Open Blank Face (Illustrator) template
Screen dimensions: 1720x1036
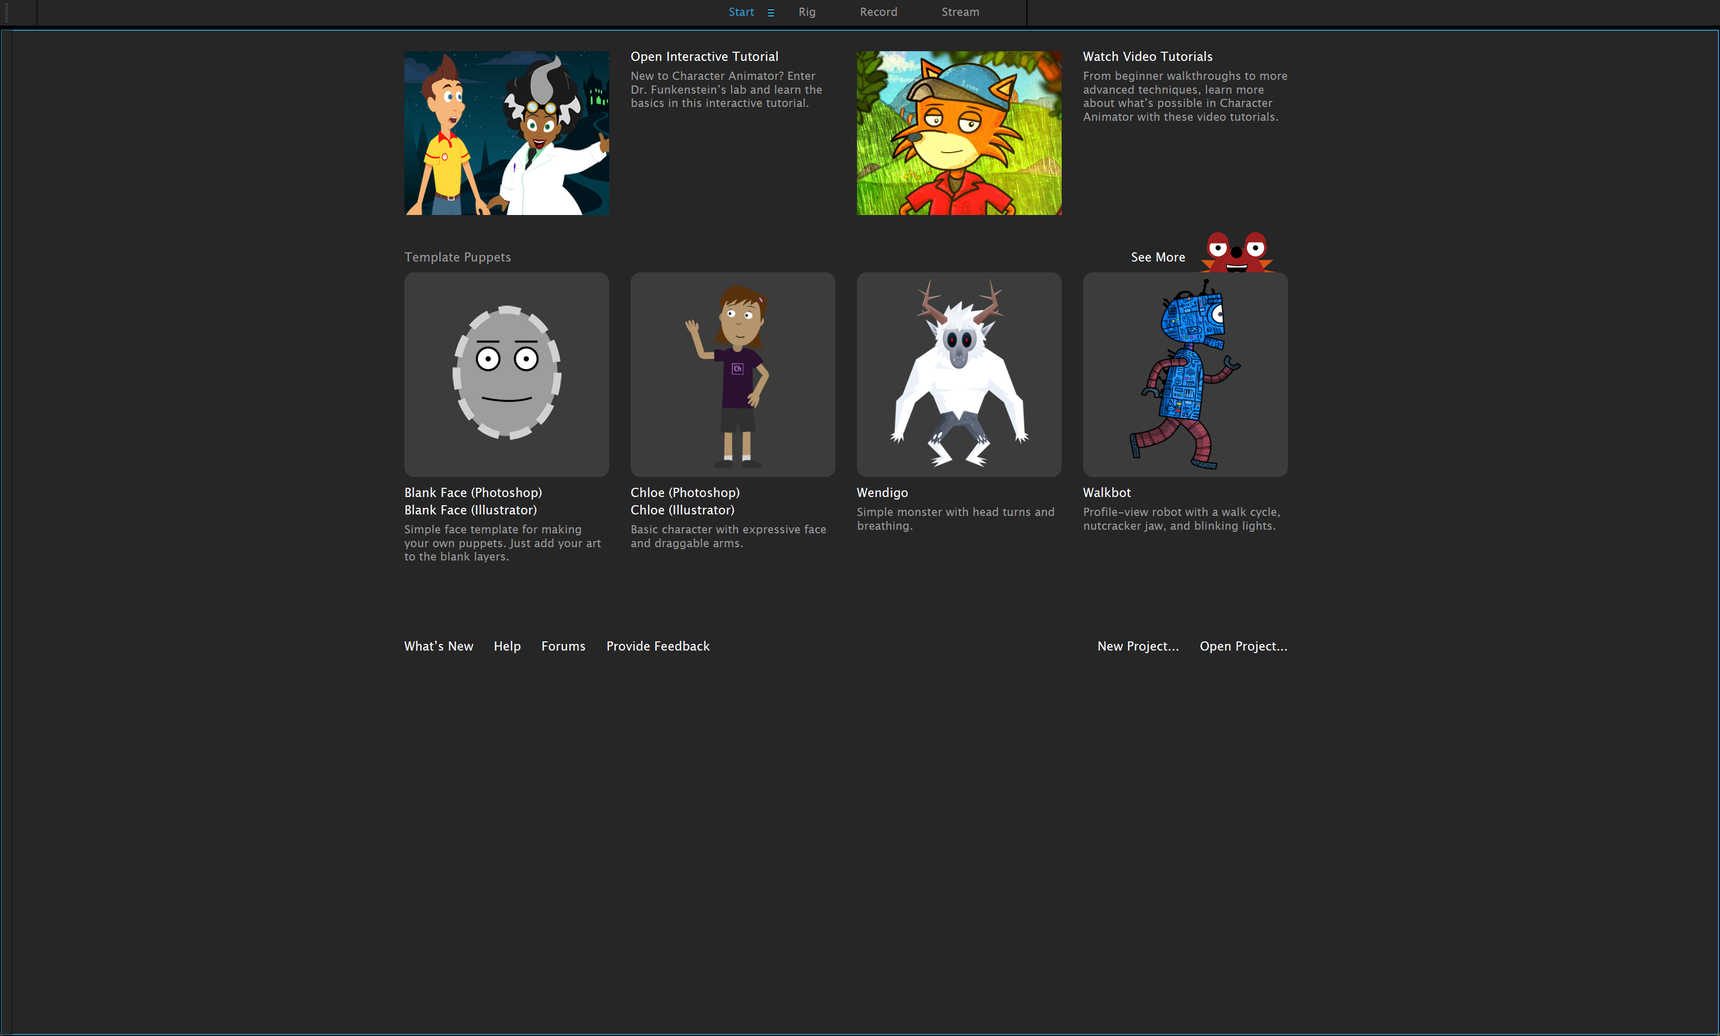470,510
